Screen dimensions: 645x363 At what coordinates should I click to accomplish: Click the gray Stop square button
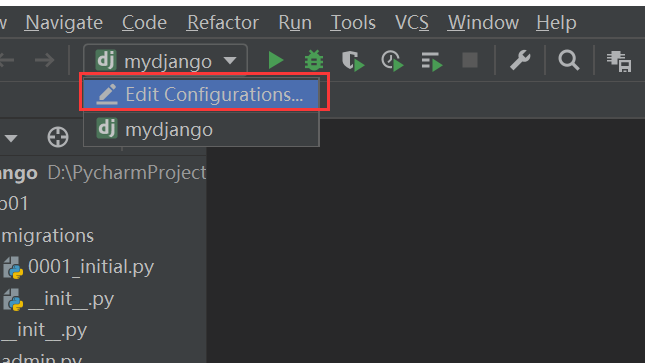click(470, 60)
